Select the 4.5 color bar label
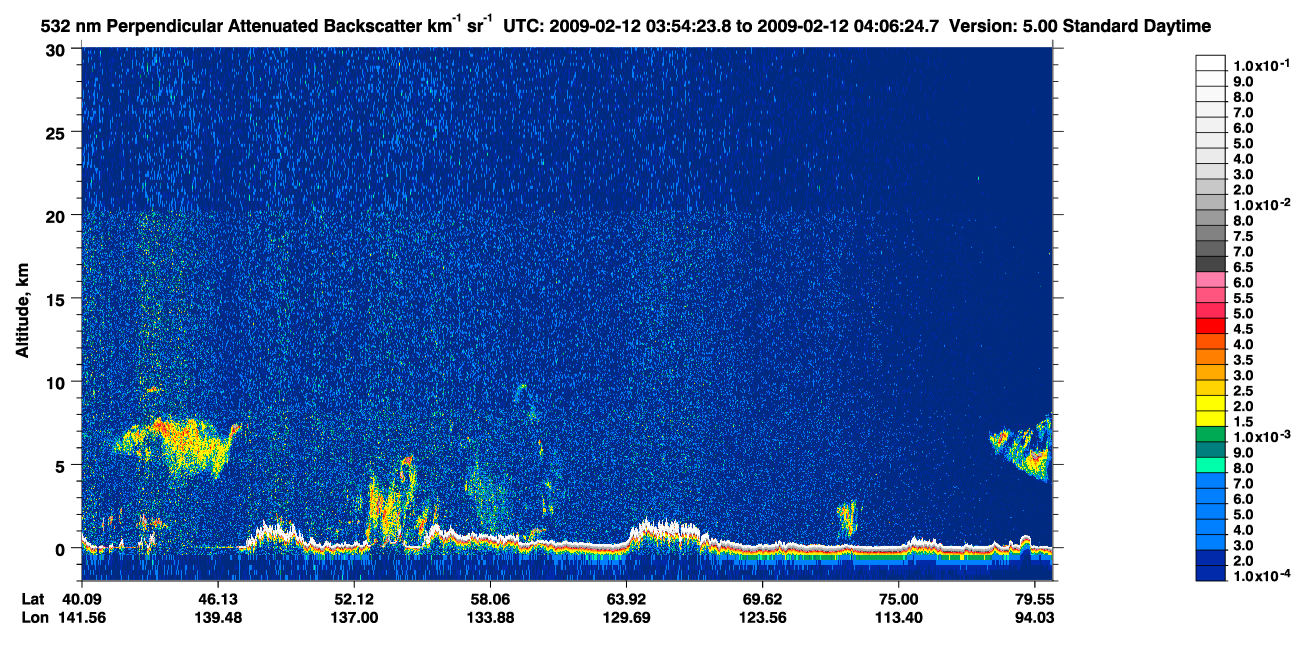This screenshot has width=1300, height=667. click(x=1244, y=329)
